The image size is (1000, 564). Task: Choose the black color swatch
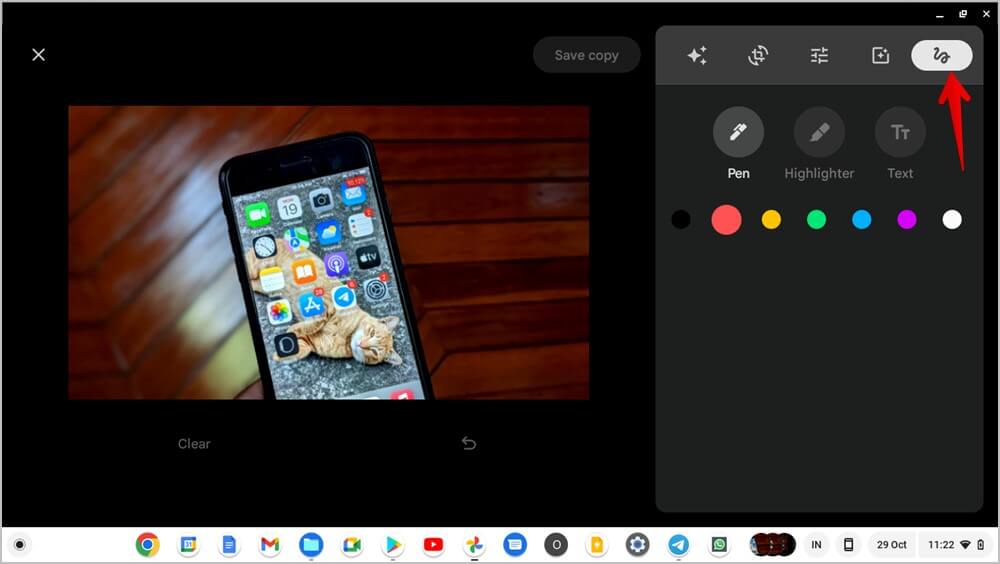(x=680, y=219)
